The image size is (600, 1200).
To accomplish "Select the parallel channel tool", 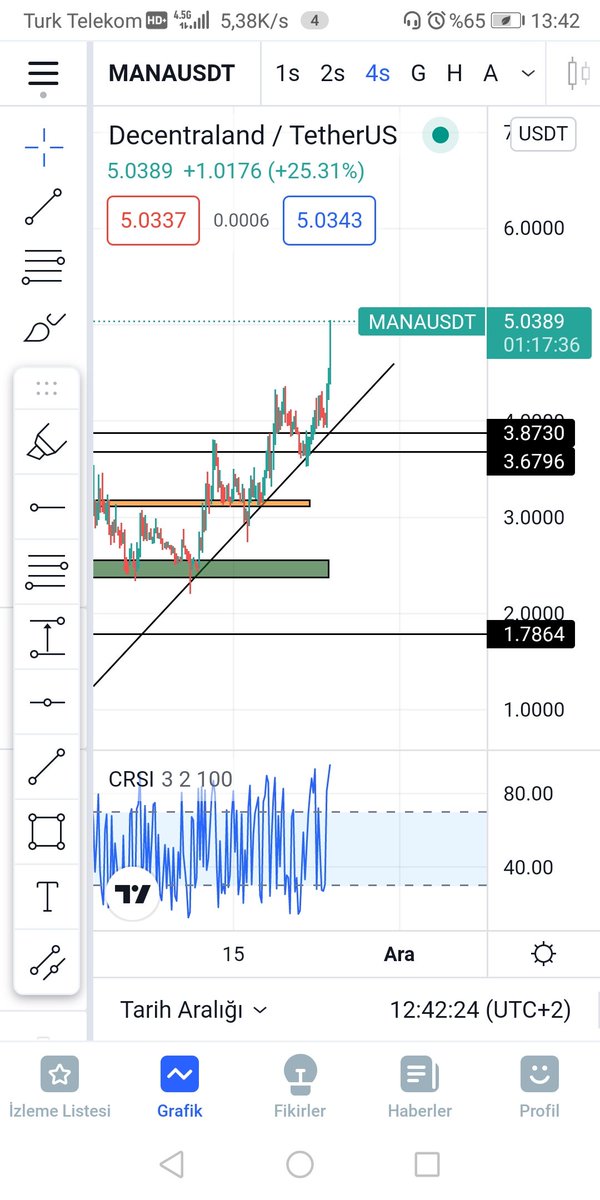I will point(46,962).
